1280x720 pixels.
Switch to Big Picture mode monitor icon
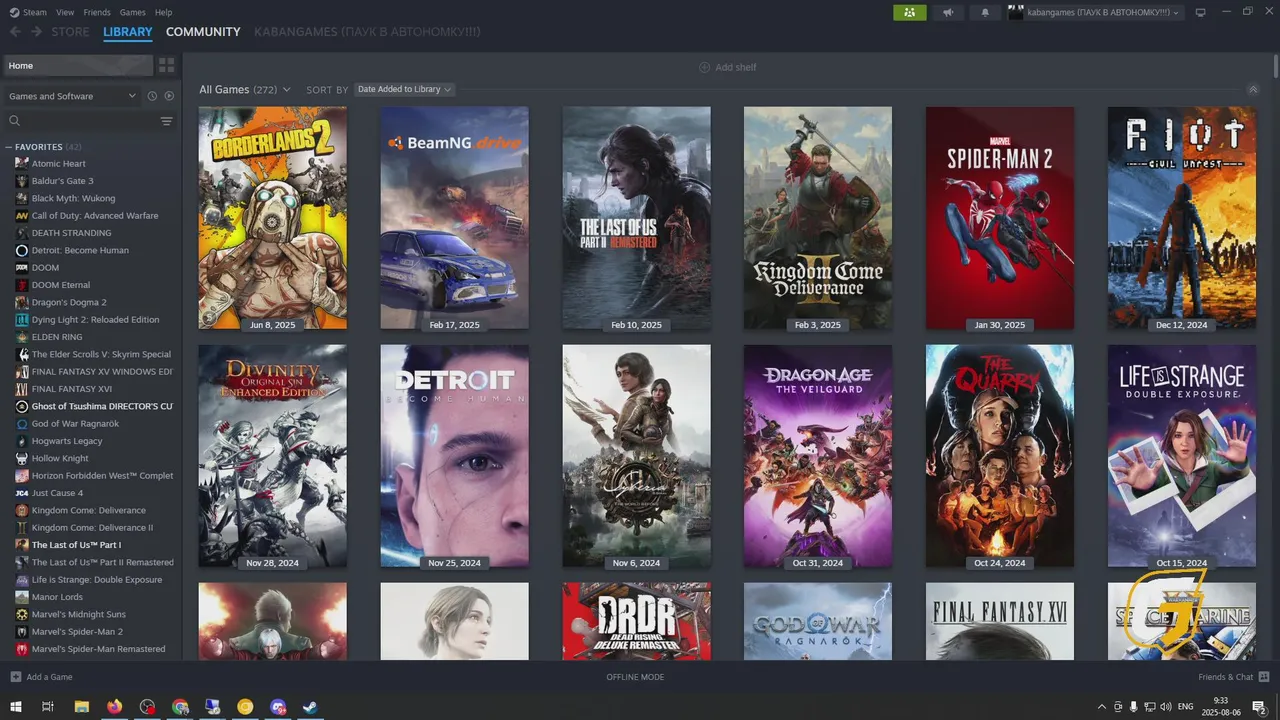tap(1200, 12)
